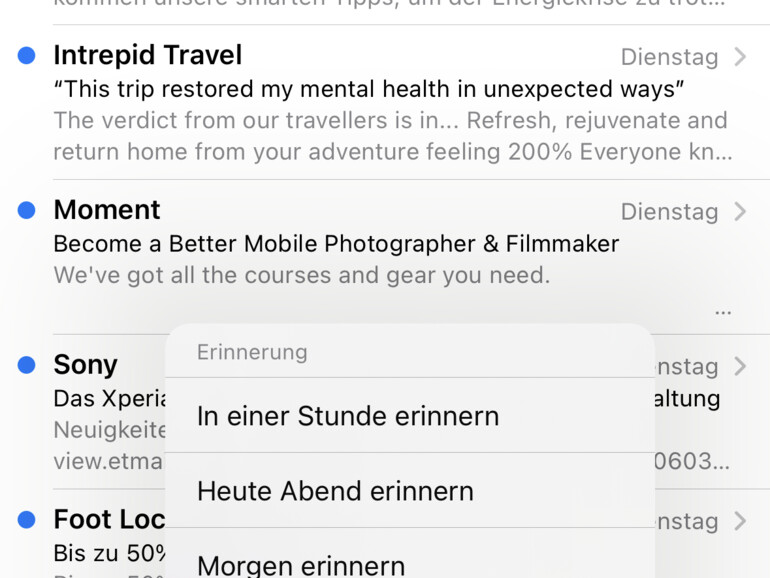Choose "In einer Stunde erinnern"
Viewport: 770px width, 578px height.
347,416
